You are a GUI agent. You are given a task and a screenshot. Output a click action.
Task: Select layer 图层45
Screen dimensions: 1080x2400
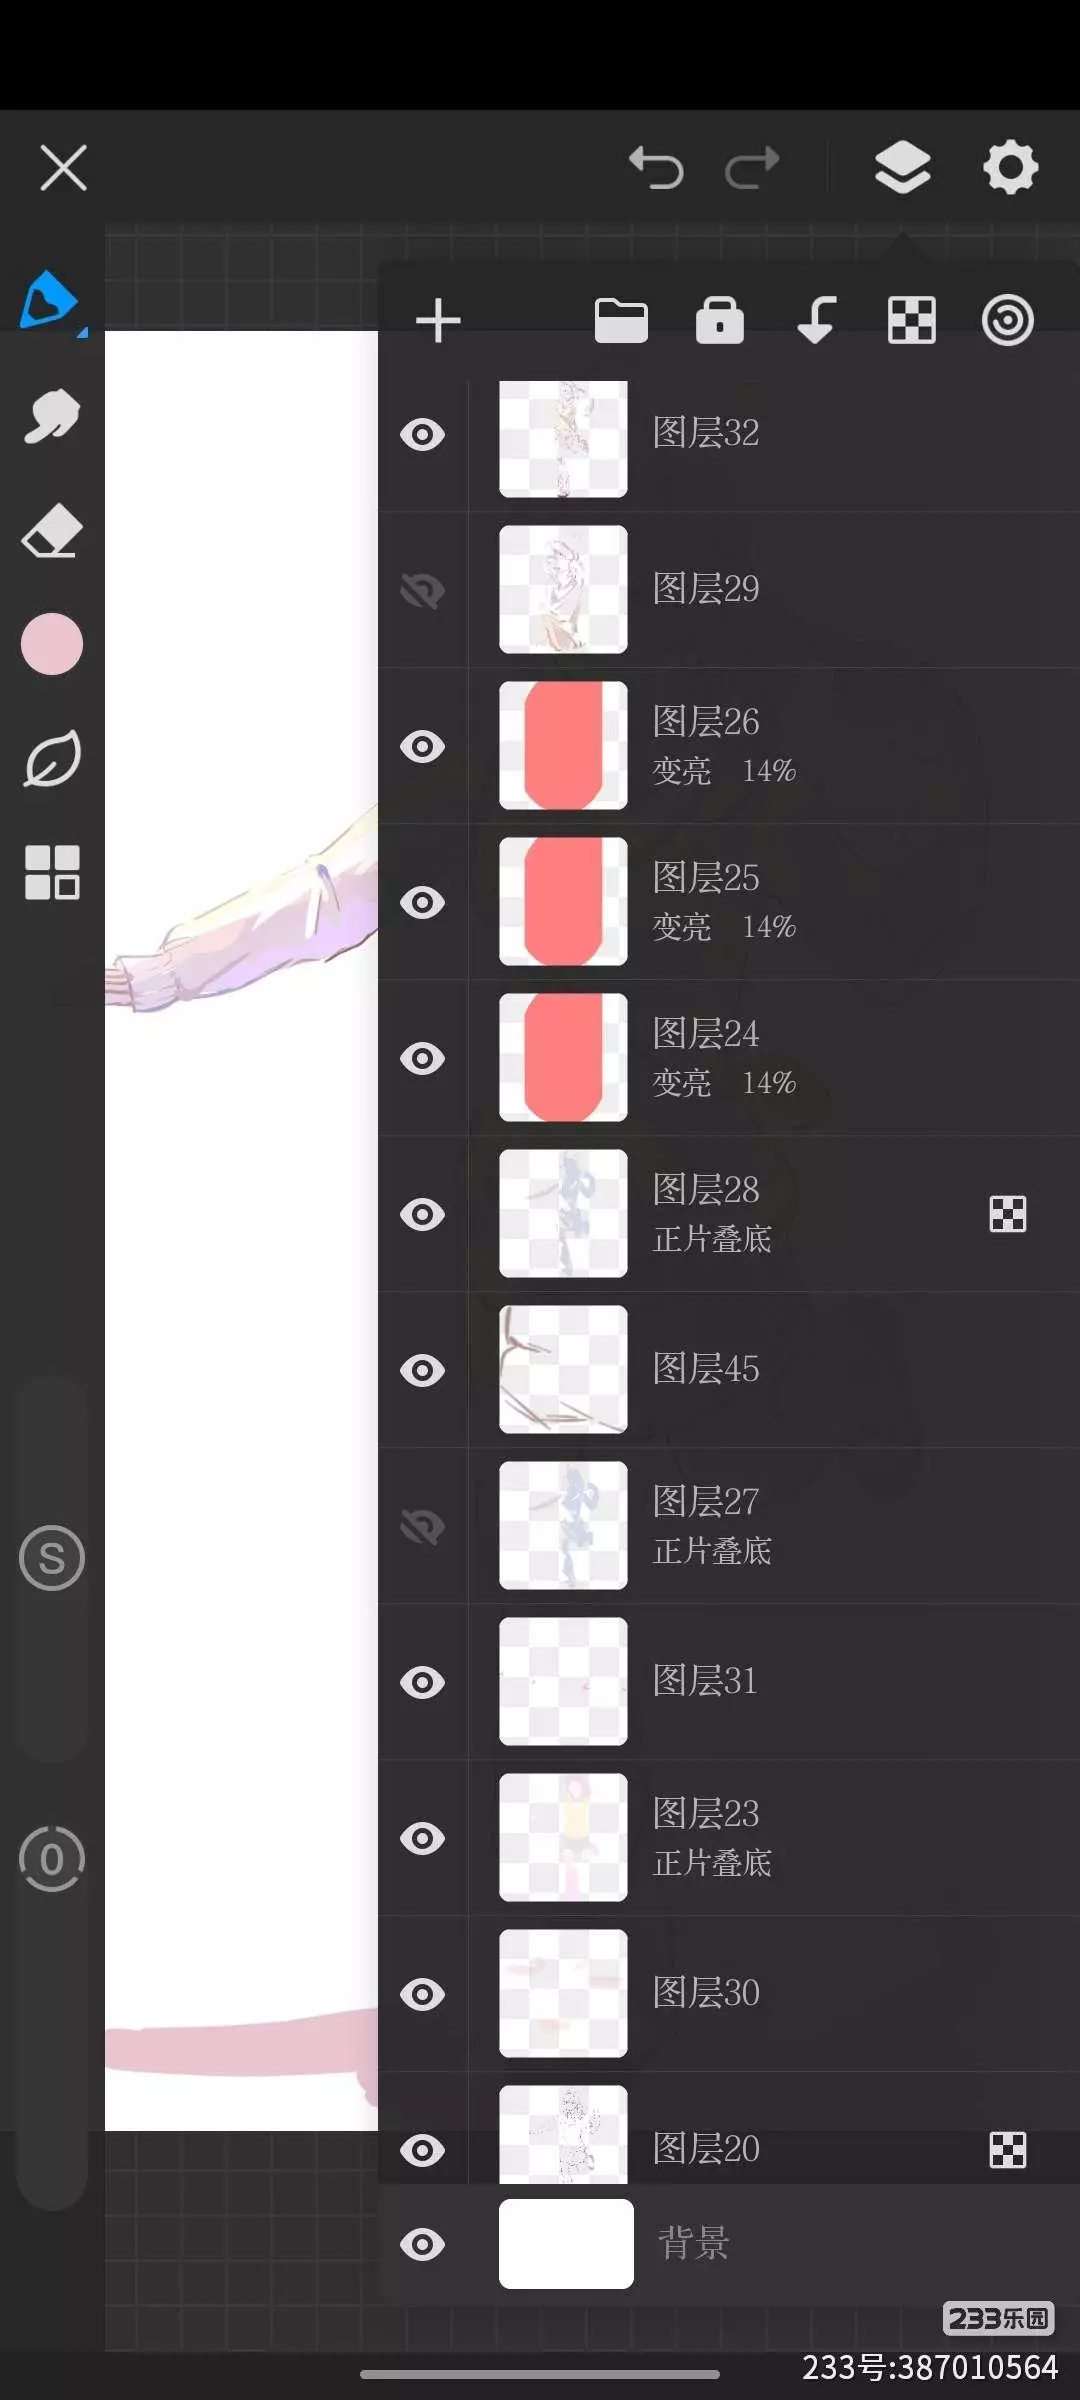(x=729, y=1369)
